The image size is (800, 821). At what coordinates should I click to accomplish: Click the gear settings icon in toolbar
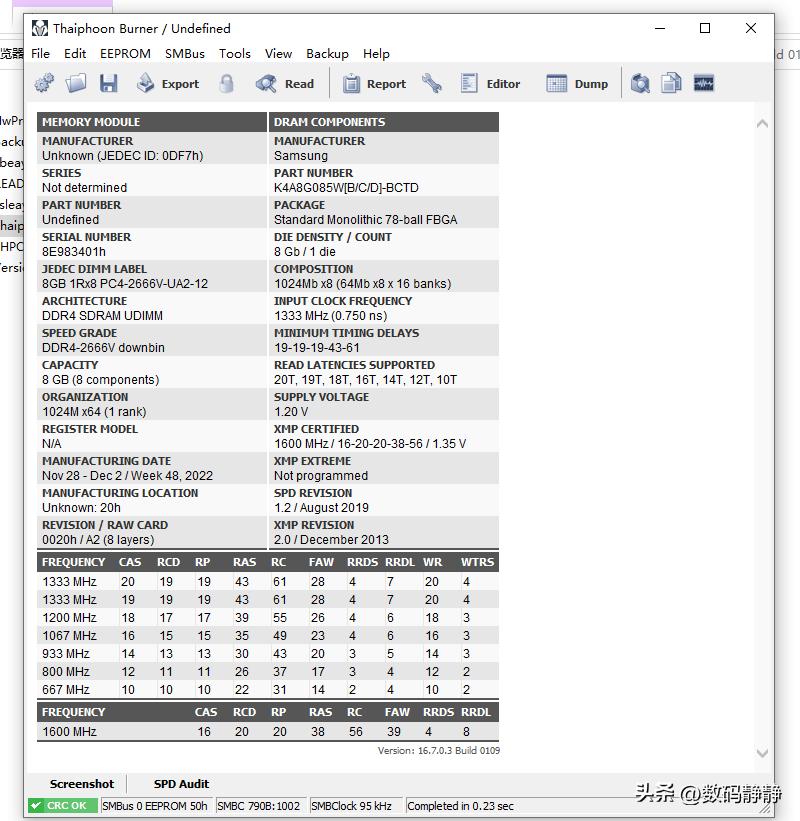tap(45, 84)
